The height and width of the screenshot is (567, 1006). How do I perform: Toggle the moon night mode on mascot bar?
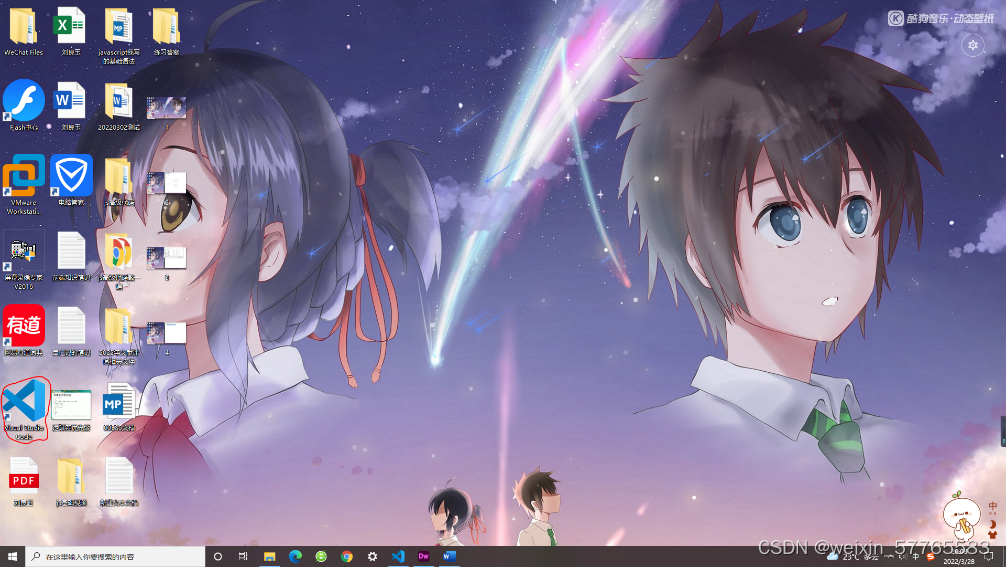click(993, 524)
